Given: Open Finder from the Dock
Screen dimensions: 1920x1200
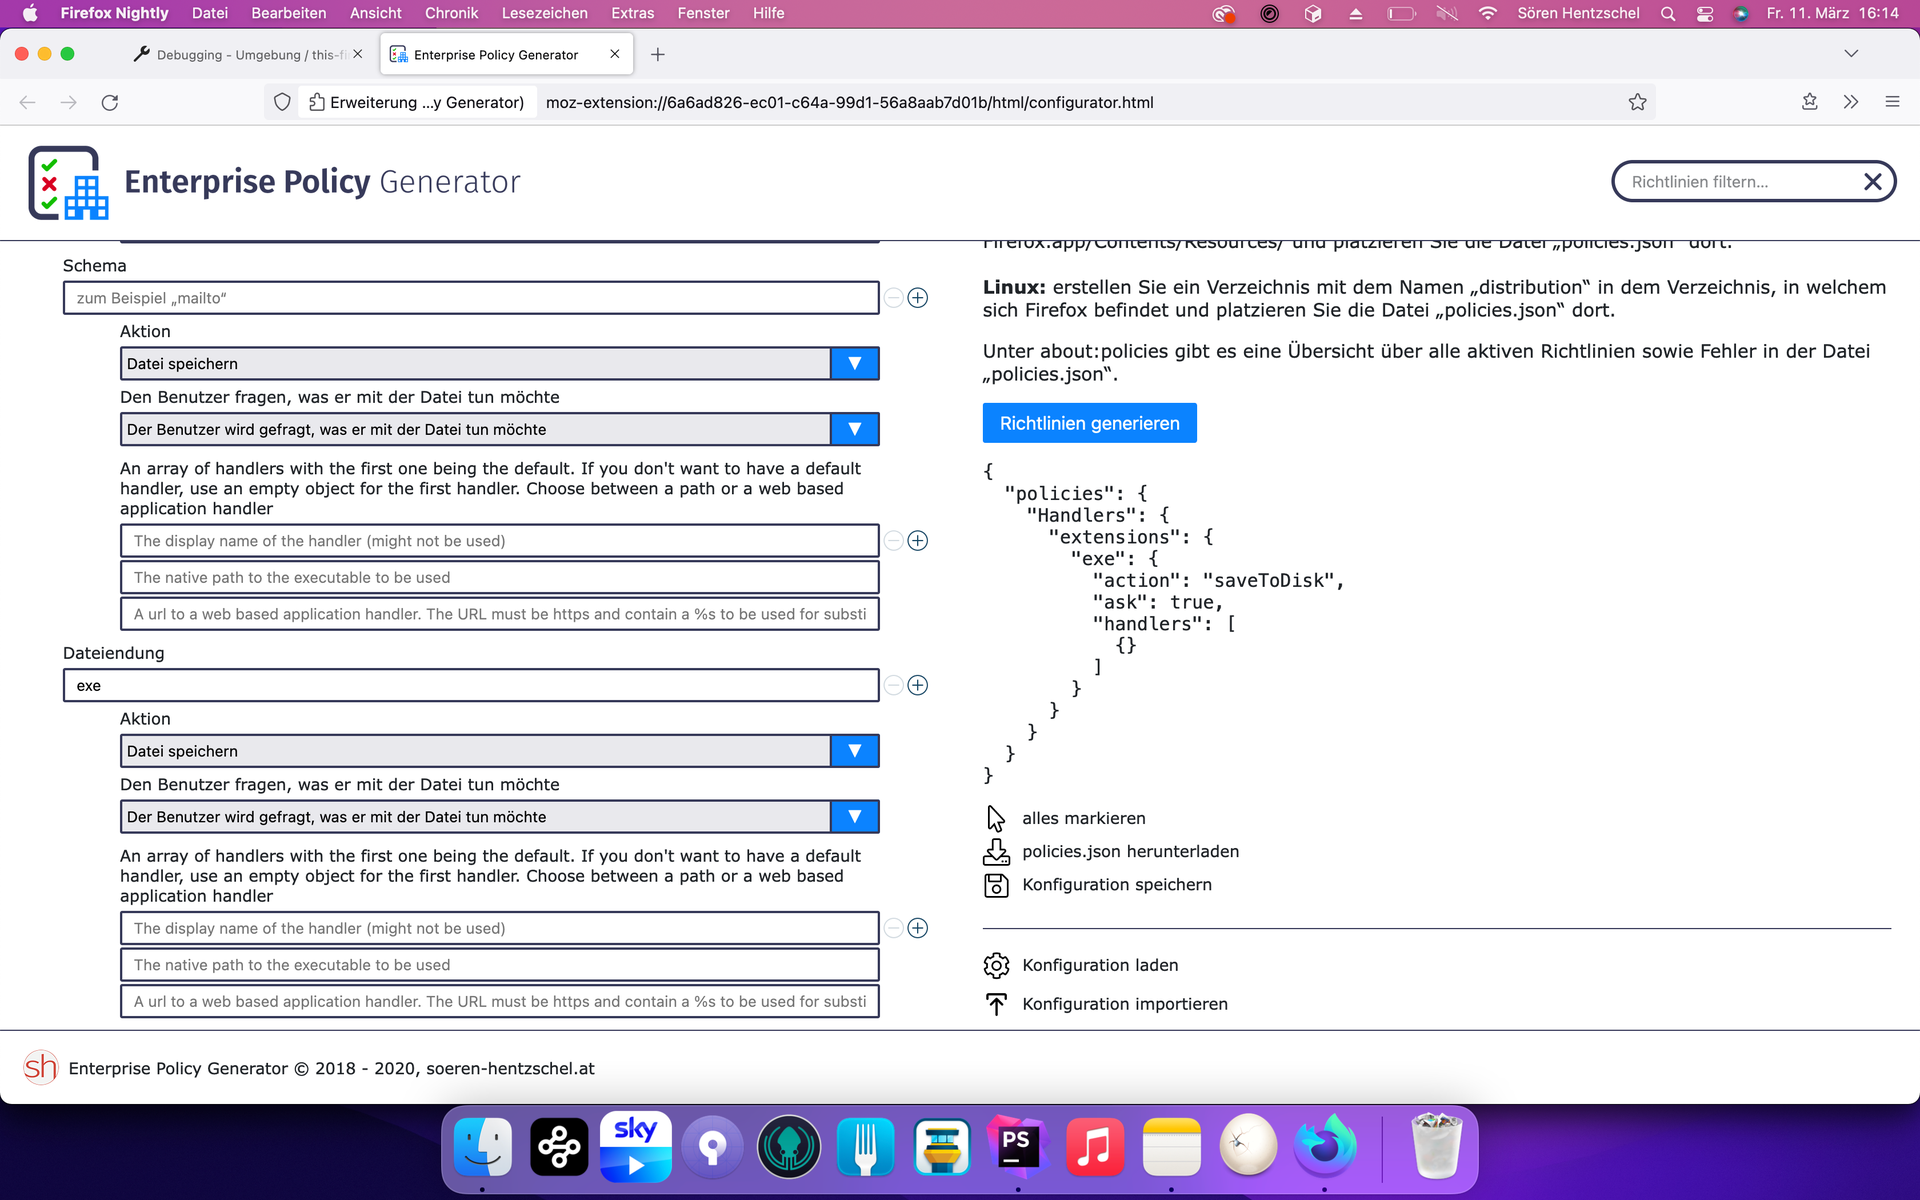Looking at the screenshot, I should point(483,1148).
